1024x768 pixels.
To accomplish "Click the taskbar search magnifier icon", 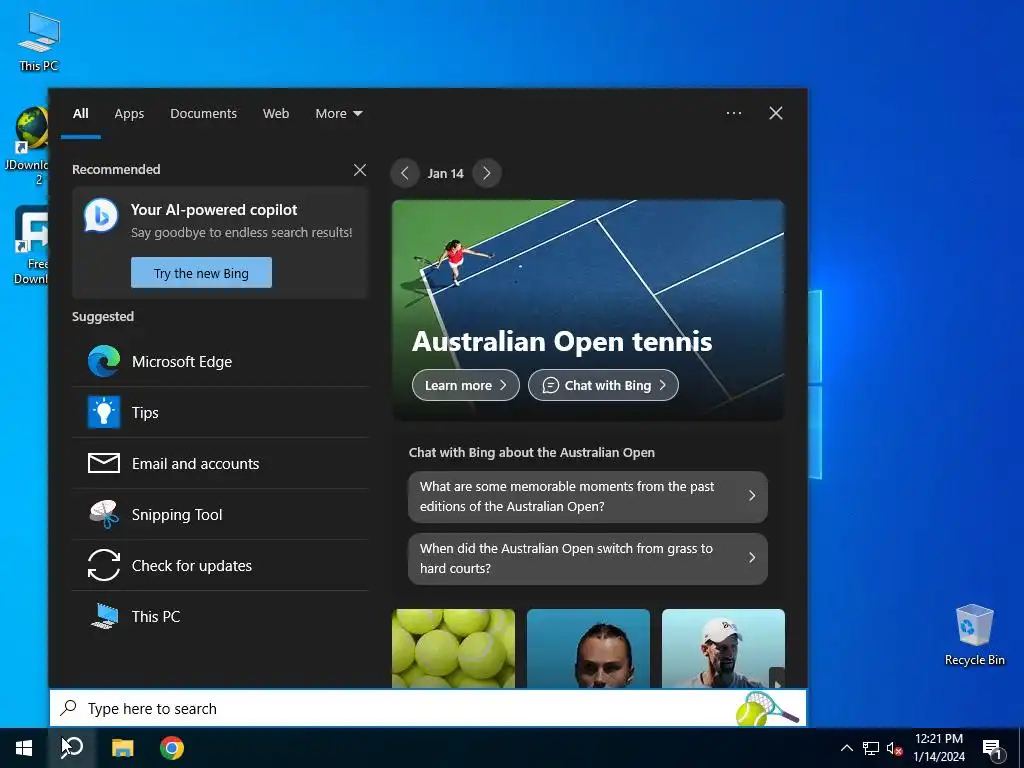I will (x=72, y=748).
